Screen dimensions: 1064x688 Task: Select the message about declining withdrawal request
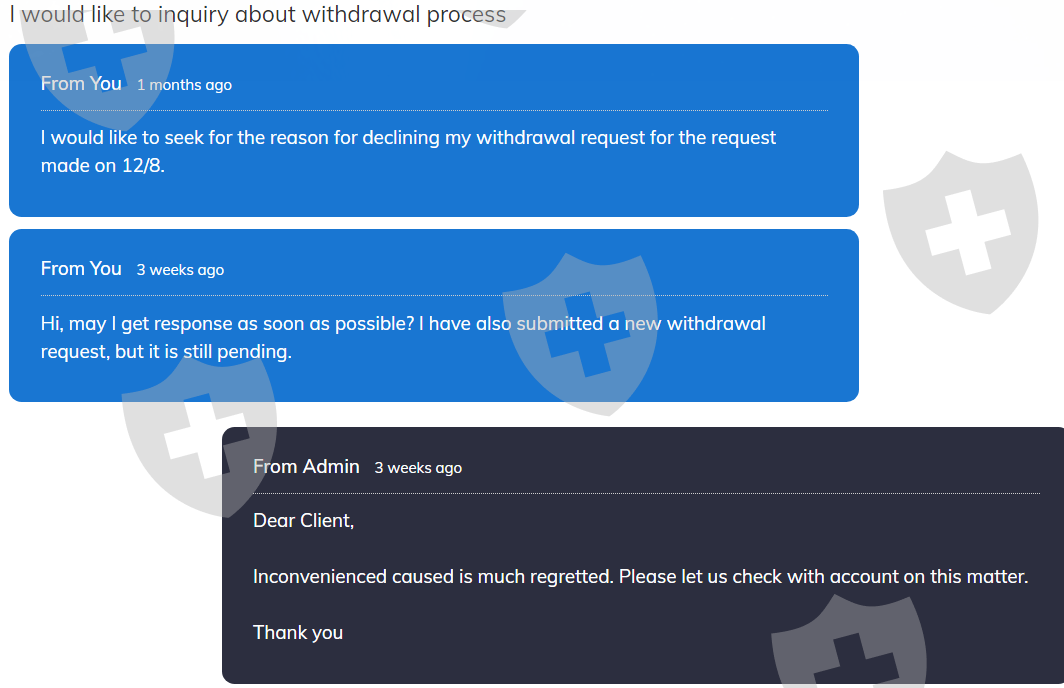tap(408, 151)
